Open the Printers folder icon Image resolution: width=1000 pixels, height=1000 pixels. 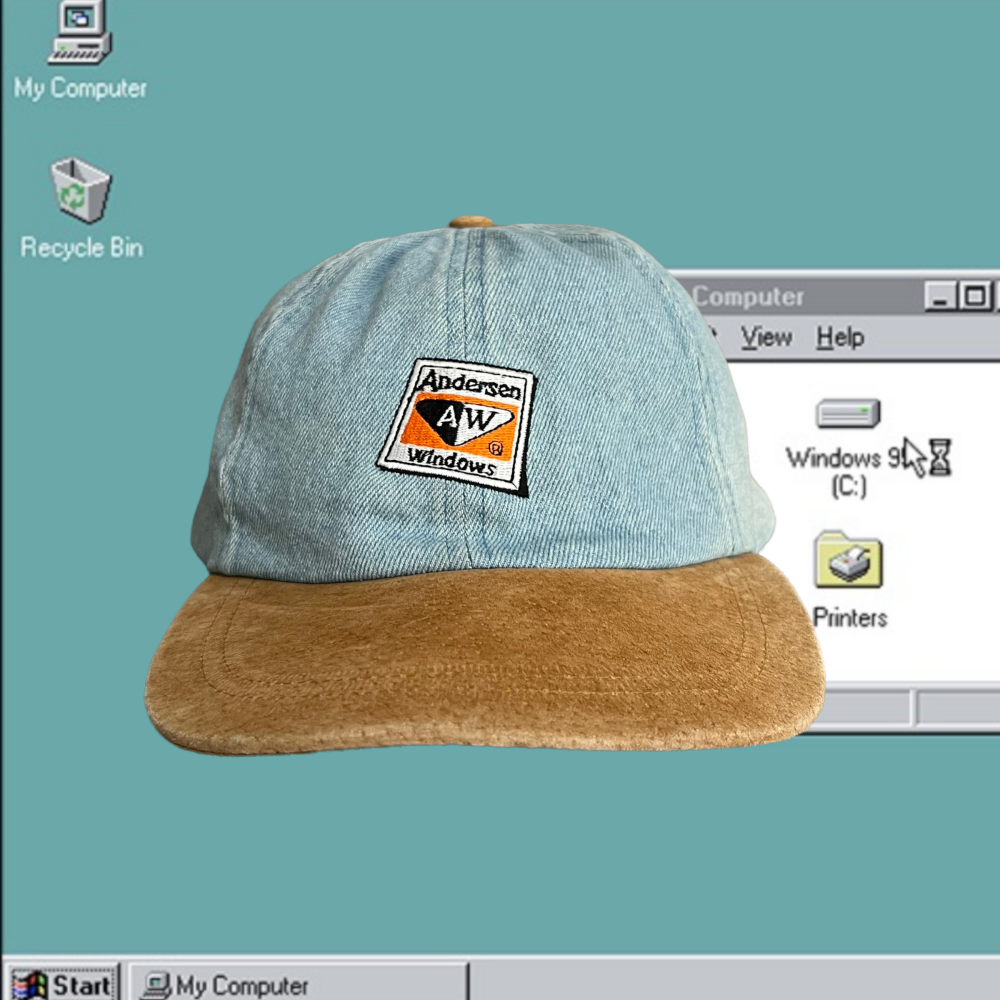848,560
